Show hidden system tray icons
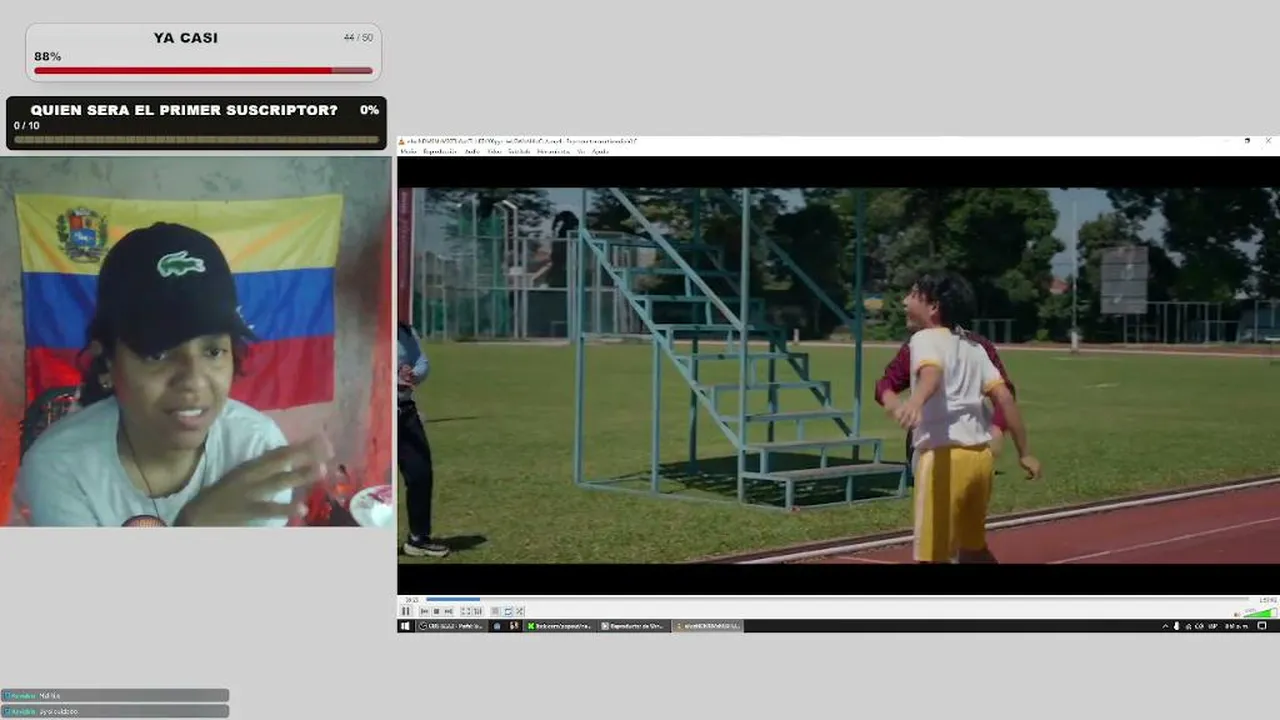The image size is (1280, 720). [1165, 626]
